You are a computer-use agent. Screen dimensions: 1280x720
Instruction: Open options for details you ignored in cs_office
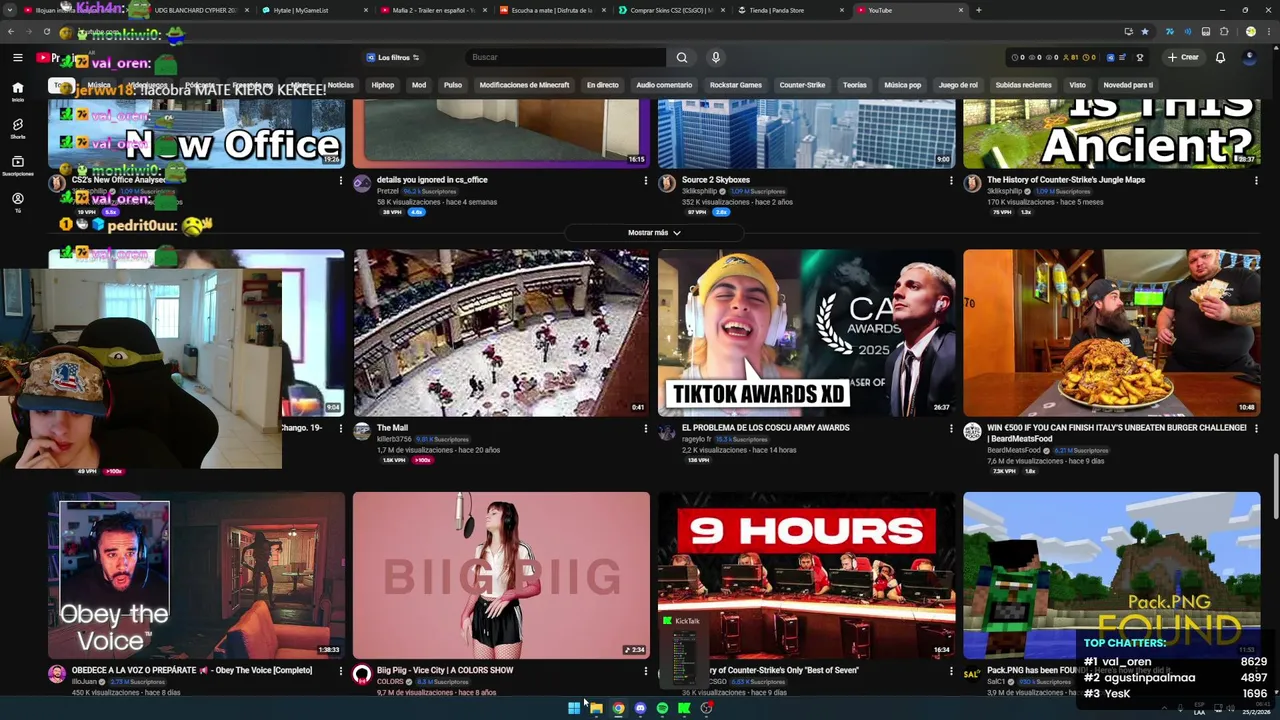[645, 181]
